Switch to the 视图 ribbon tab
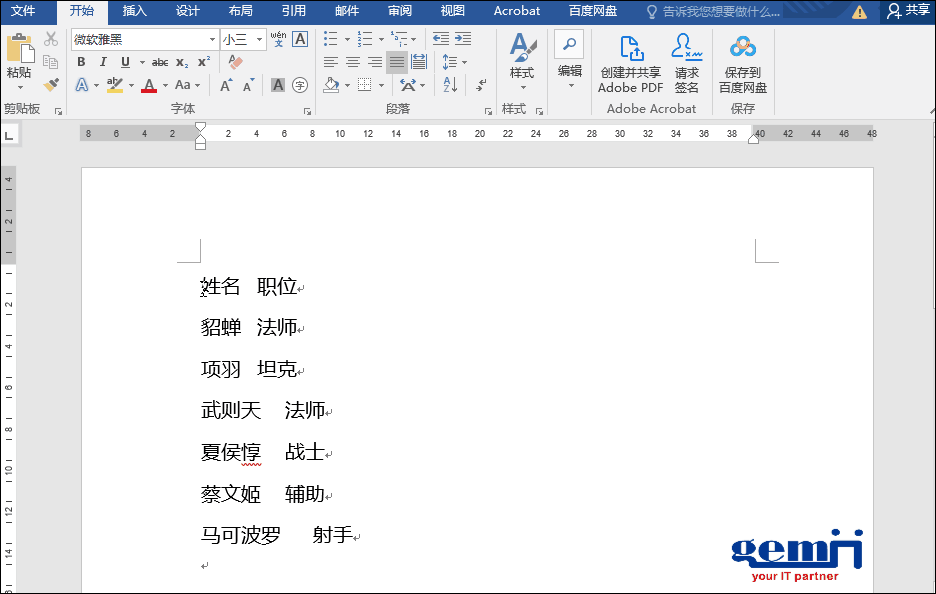The image size is (936, 594). [451, 11]
